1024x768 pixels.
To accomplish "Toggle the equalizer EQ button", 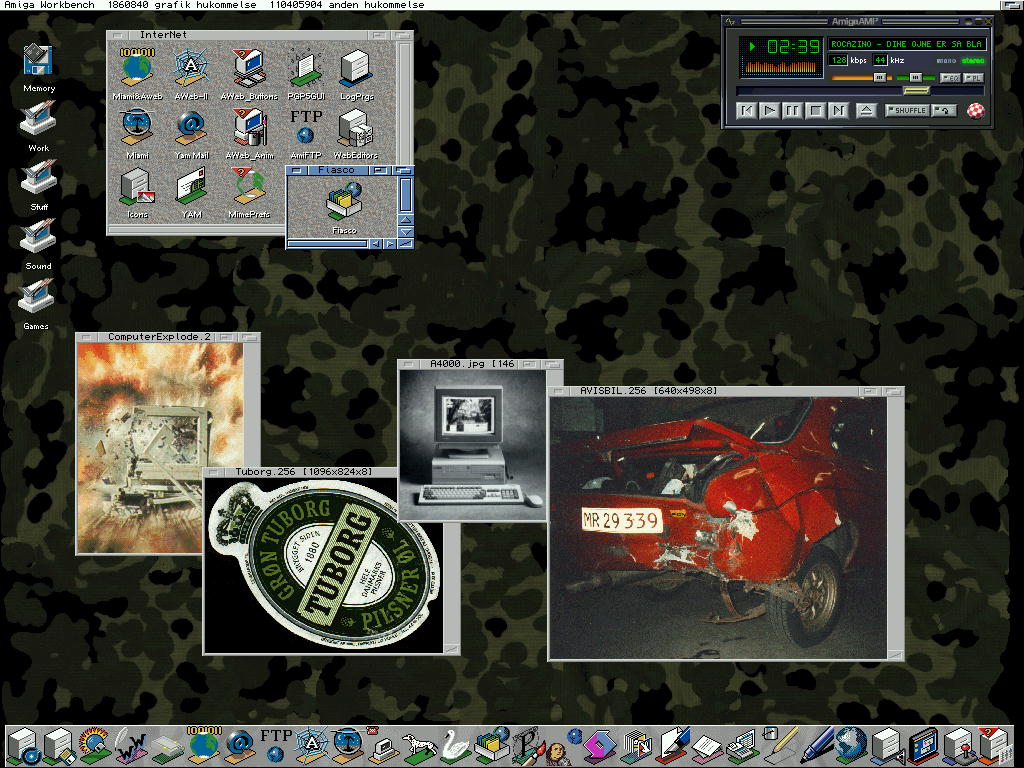I will point(951,78).
